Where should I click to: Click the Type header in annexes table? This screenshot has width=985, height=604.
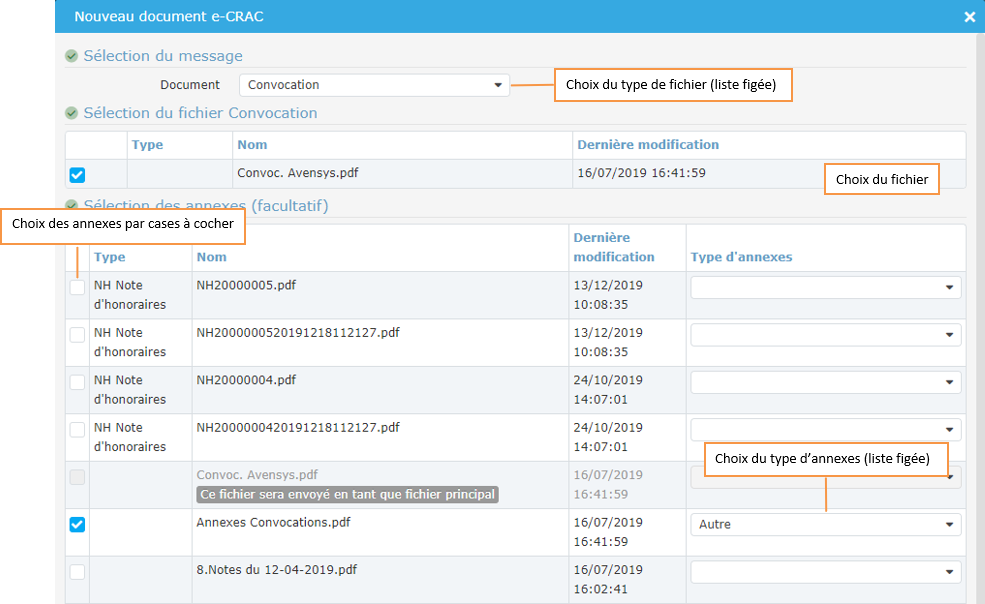tap(110, 257)
